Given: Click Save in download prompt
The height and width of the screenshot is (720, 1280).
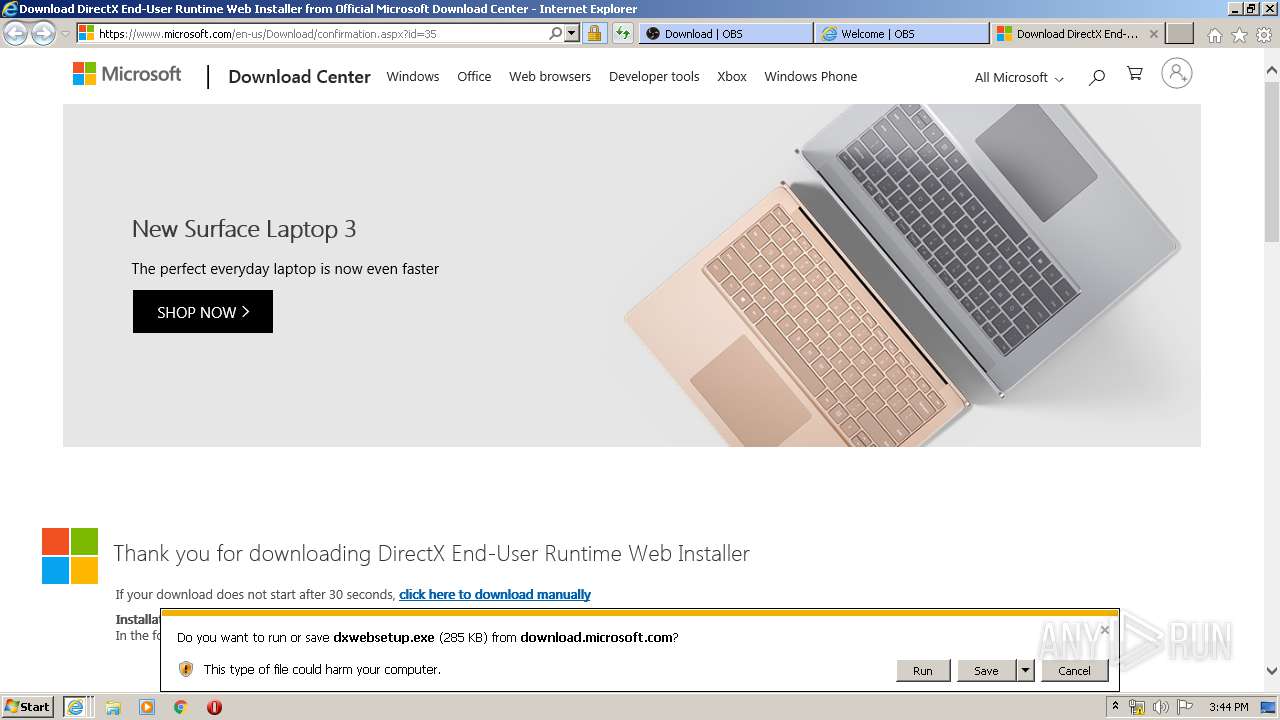Looking at the screenshot, I should pos(986,671).
